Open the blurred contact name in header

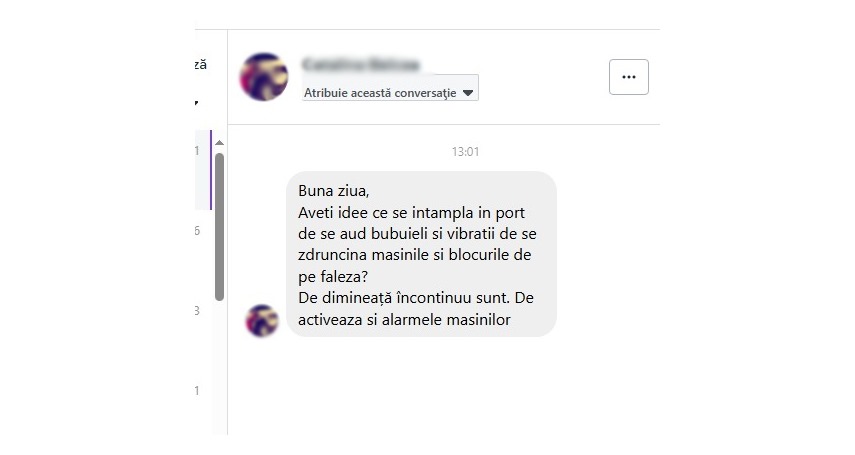point(362,64)
